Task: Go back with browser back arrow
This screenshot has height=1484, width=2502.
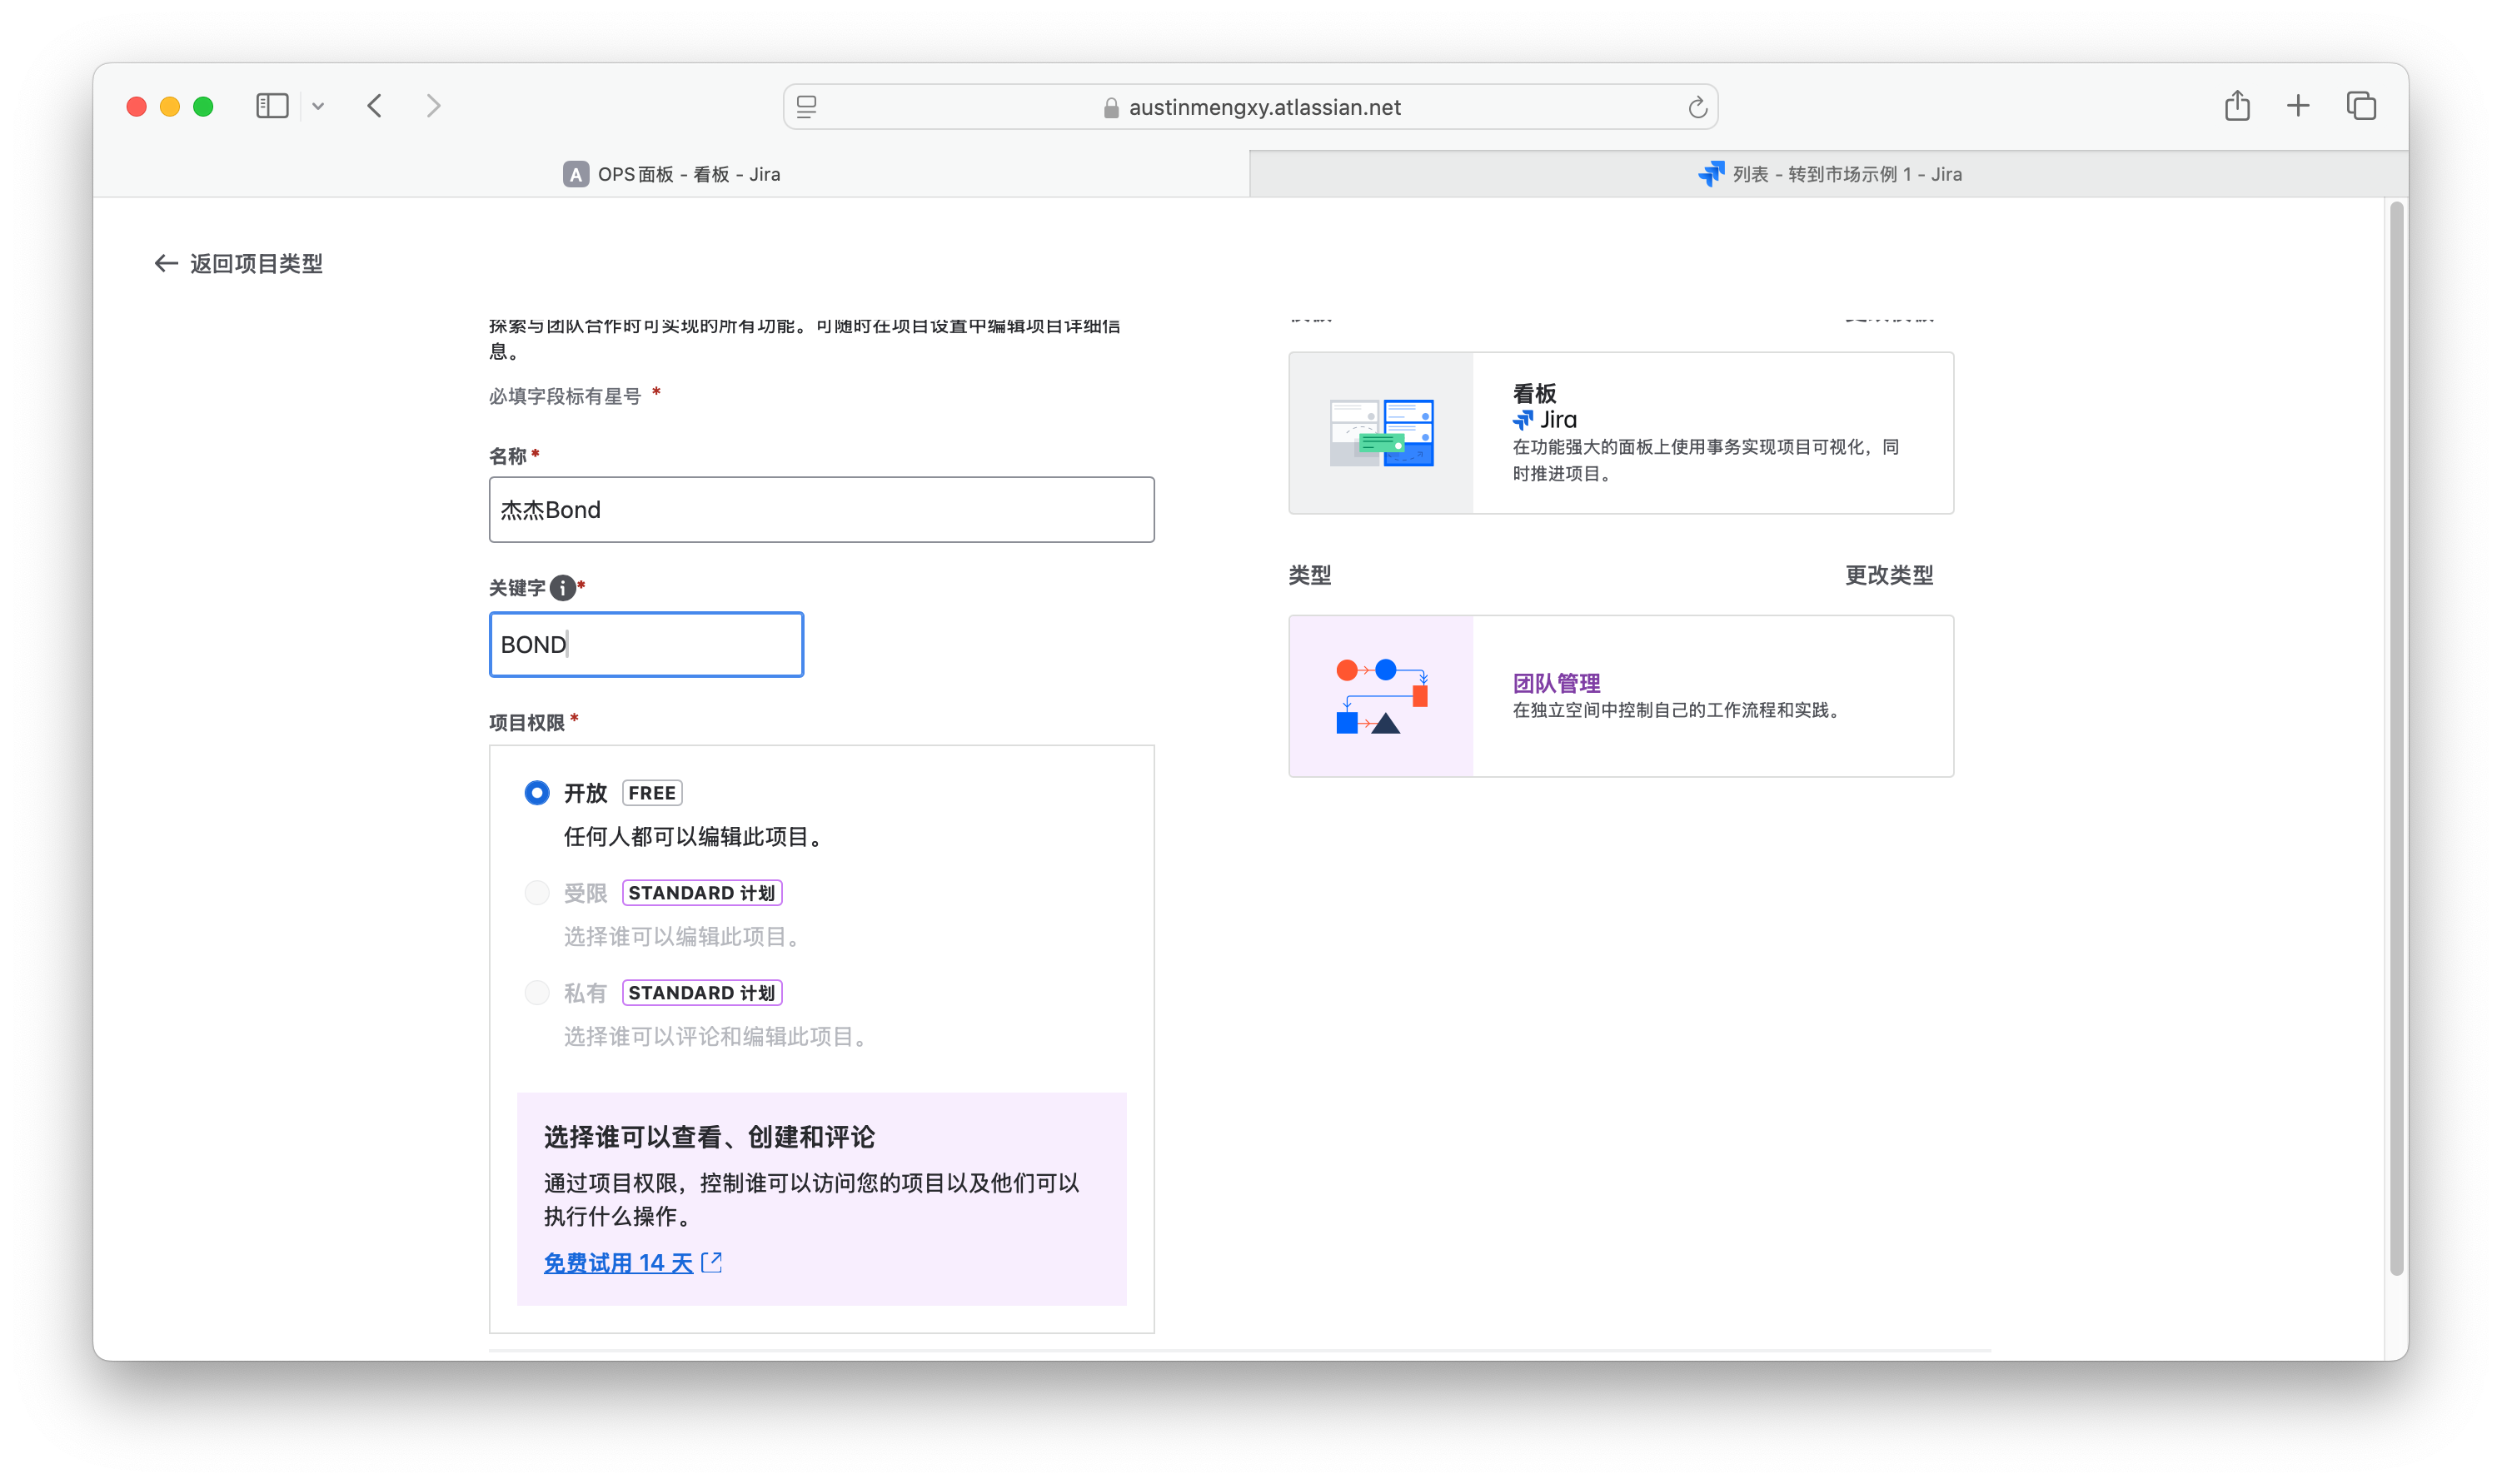Action: pos(375,106)
